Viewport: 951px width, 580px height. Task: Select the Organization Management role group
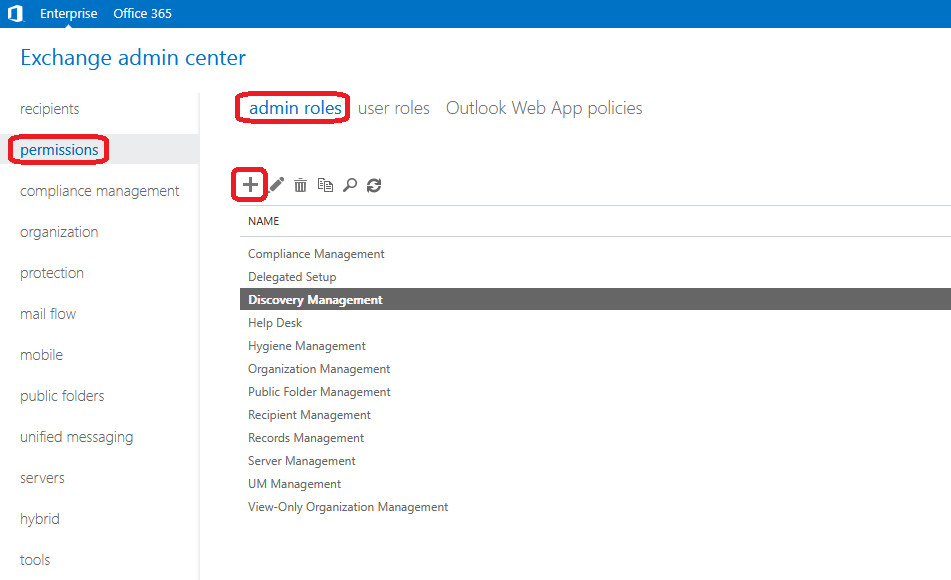pyautogui.click(x=319, y=369)
